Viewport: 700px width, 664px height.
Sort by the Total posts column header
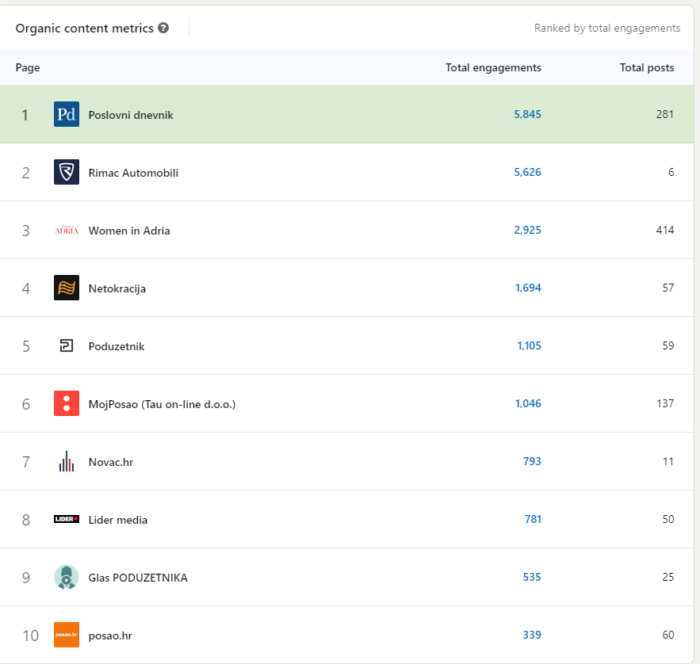[646, 68]
